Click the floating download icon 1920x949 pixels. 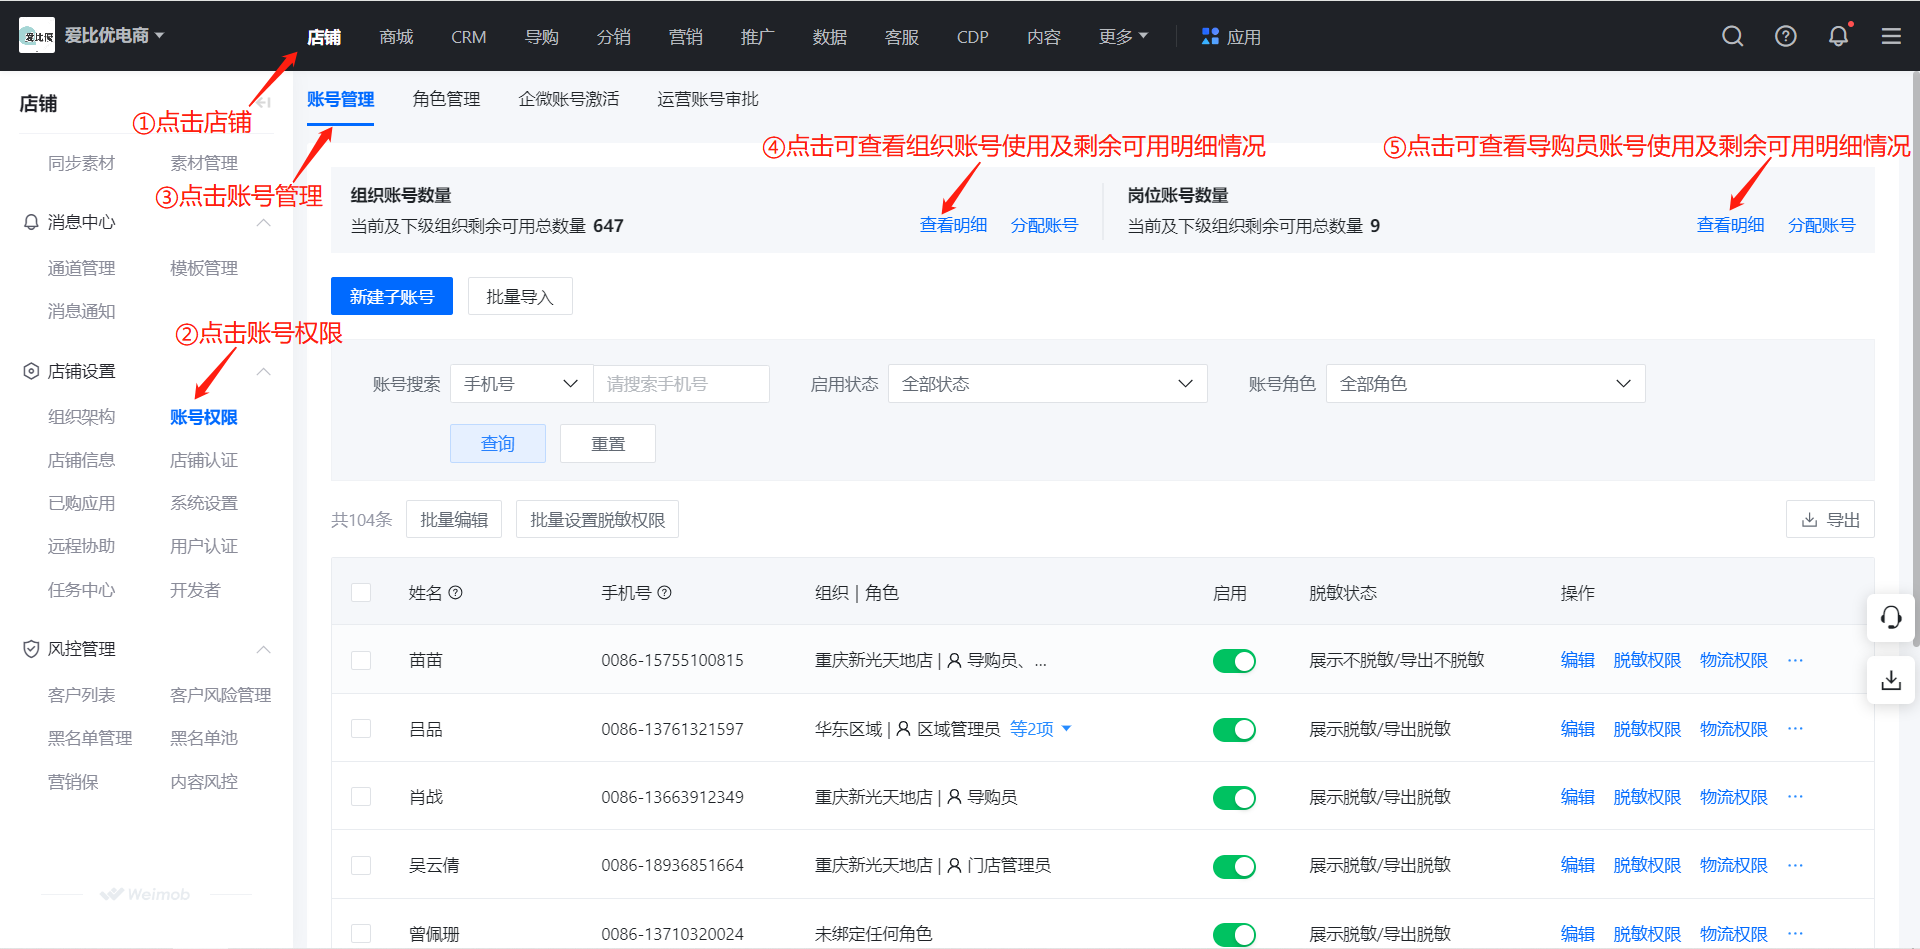[1891, 681]
